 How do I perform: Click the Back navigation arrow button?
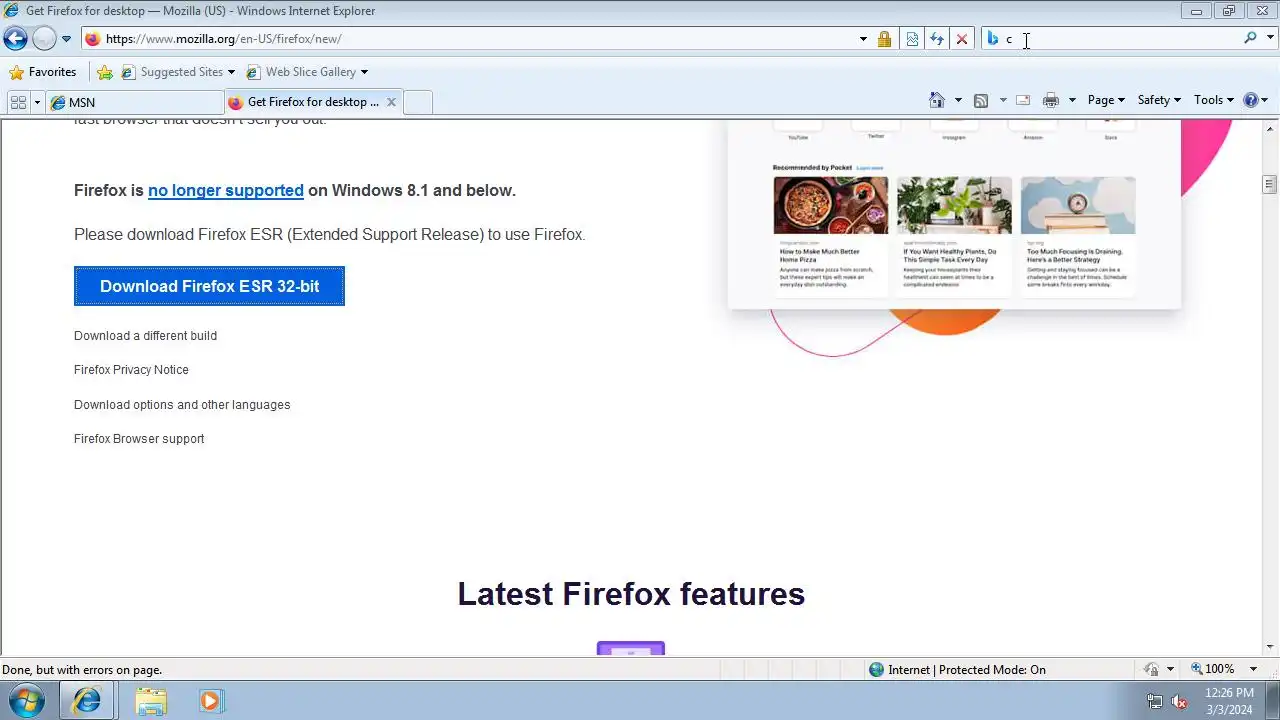(15, 39)
